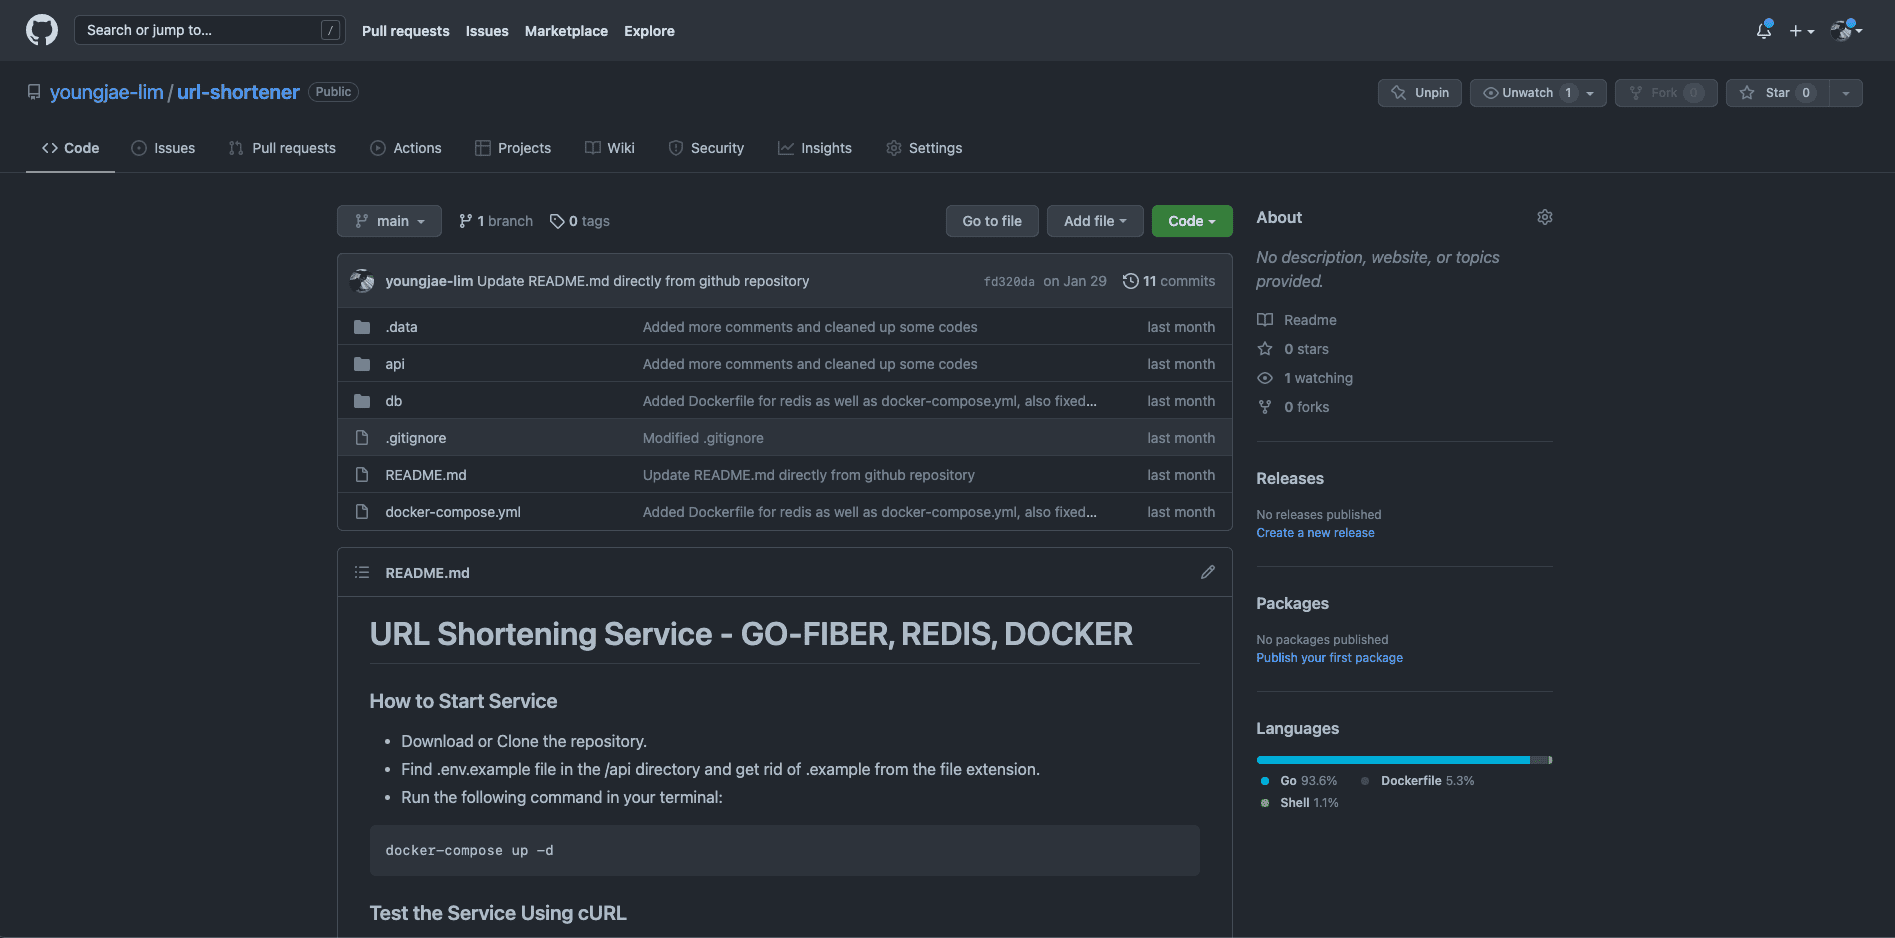Star the repository
The image size is (1895, 938).
pyautogui.click(x=1778, y=93)
